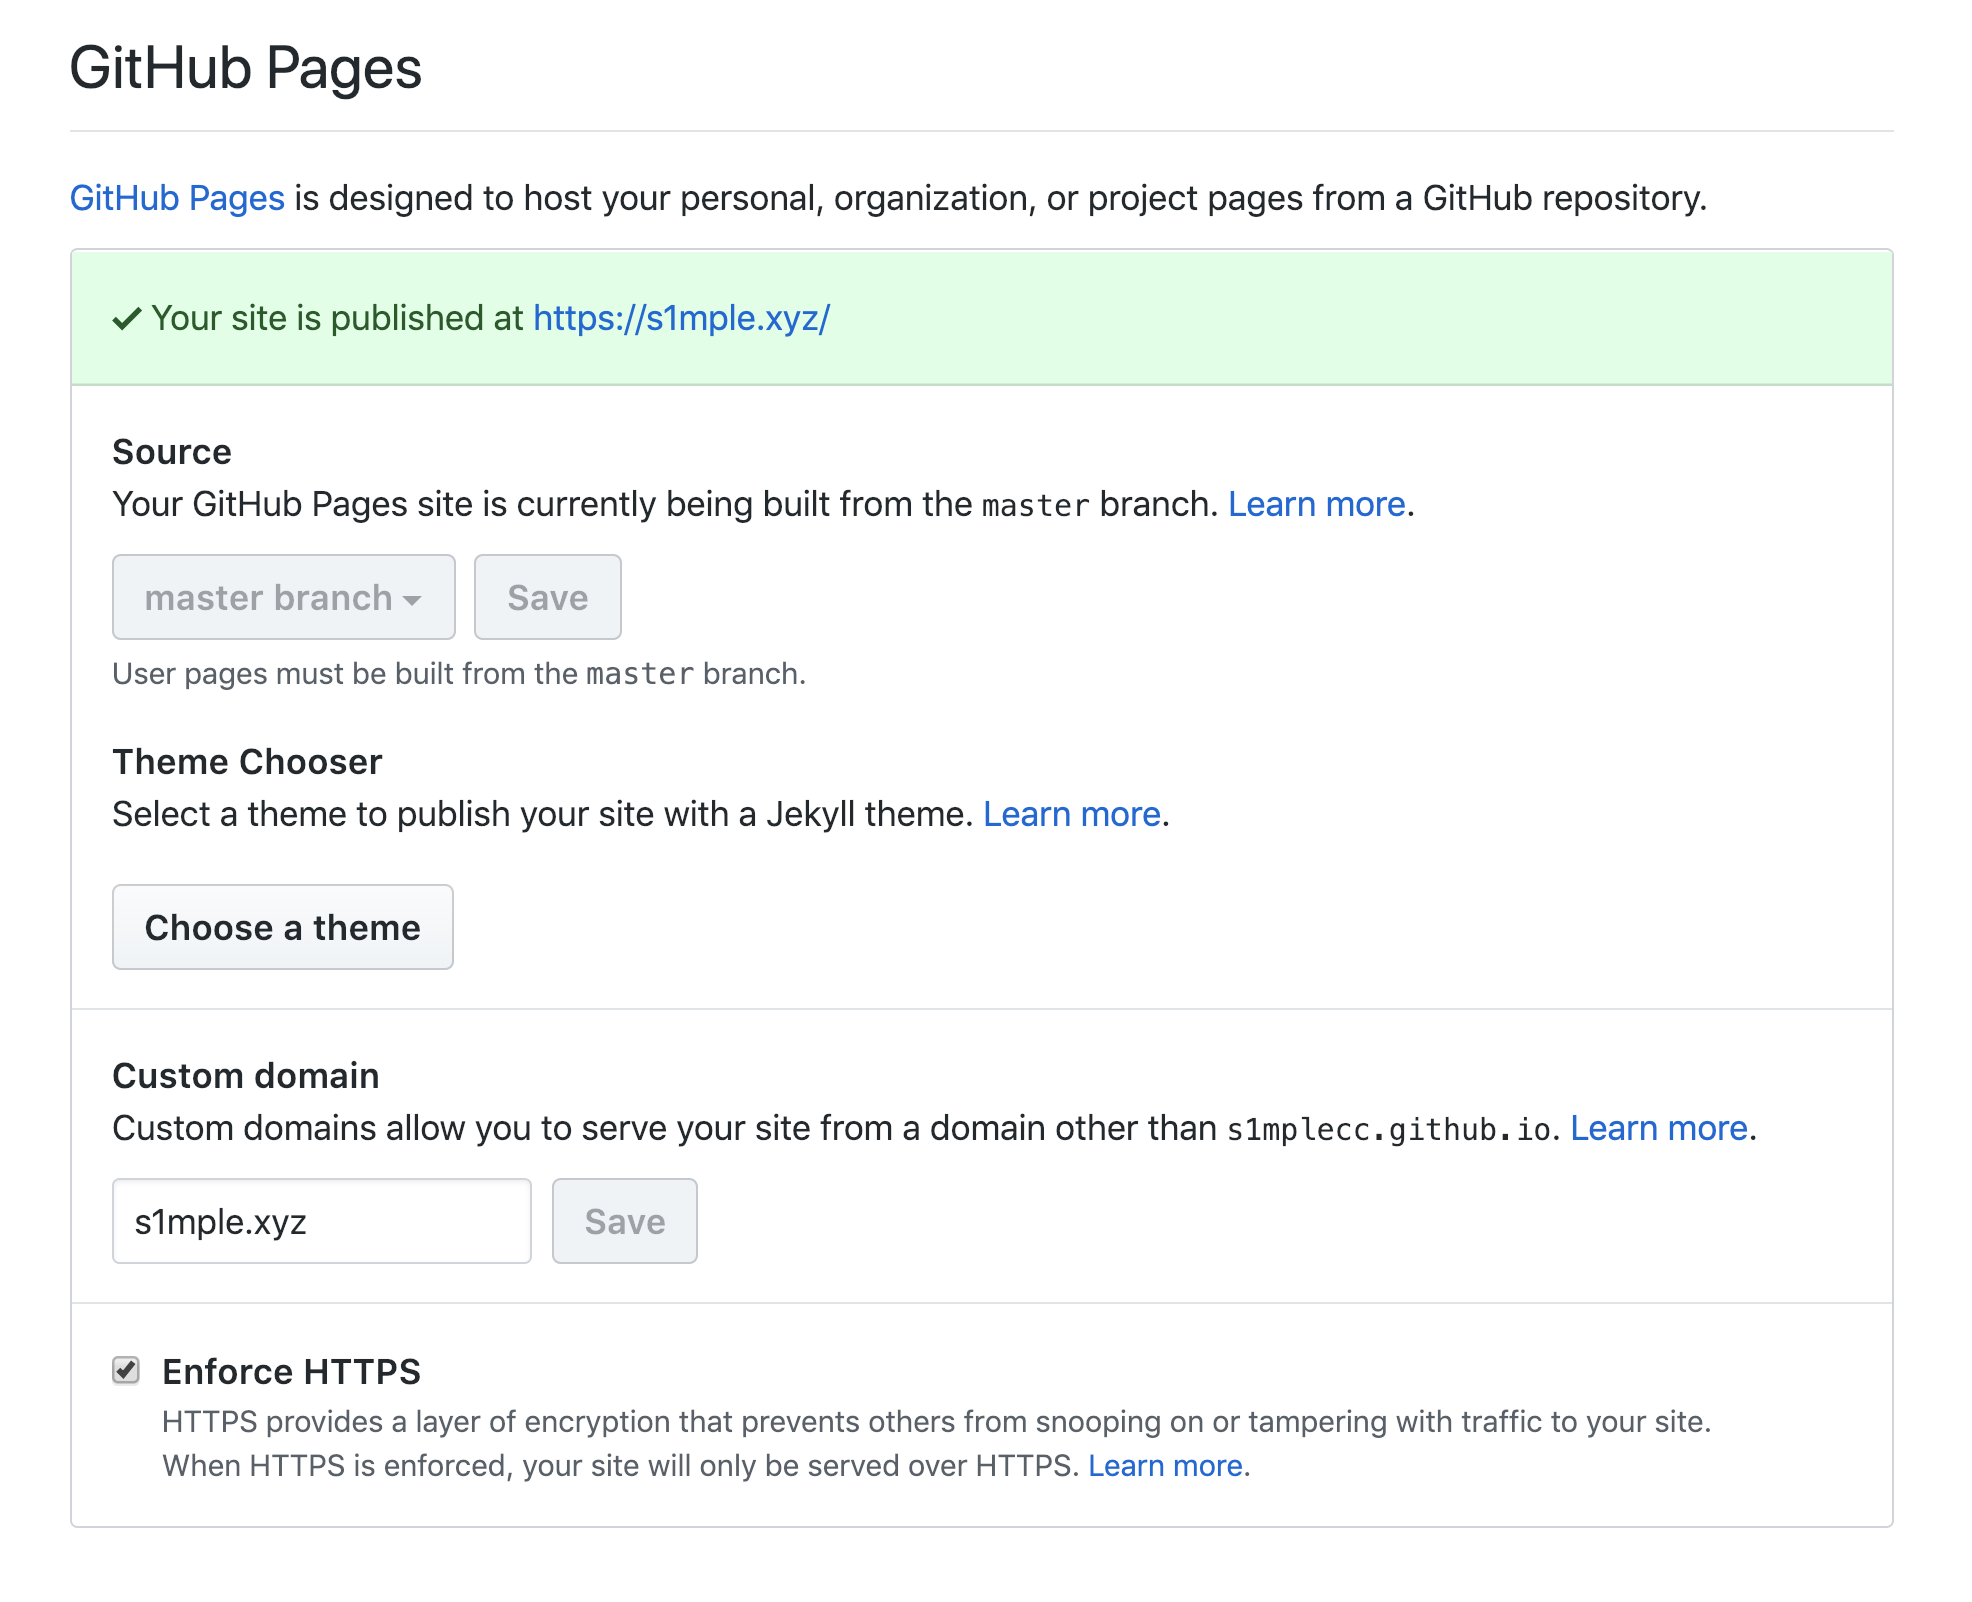The height and width of the screenshot is (1602, 1972).
Task: Open Learn more link for custom domains
Action: coord(1658,1128)
